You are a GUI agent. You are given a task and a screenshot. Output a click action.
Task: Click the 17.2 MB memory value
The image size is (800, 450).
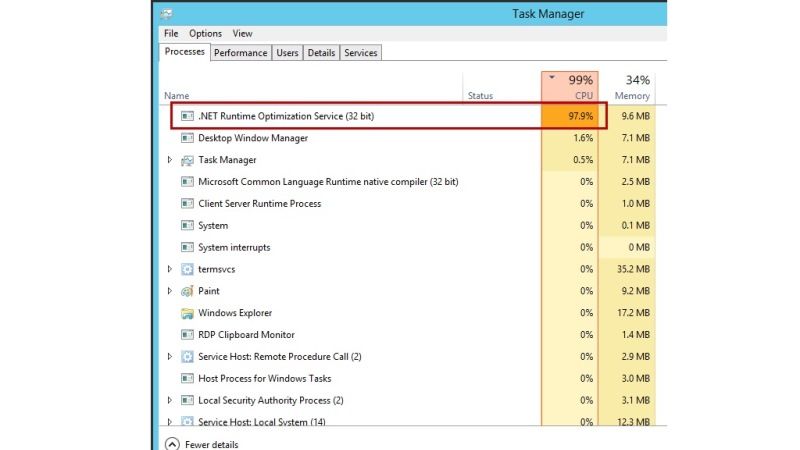pos(633,313)
